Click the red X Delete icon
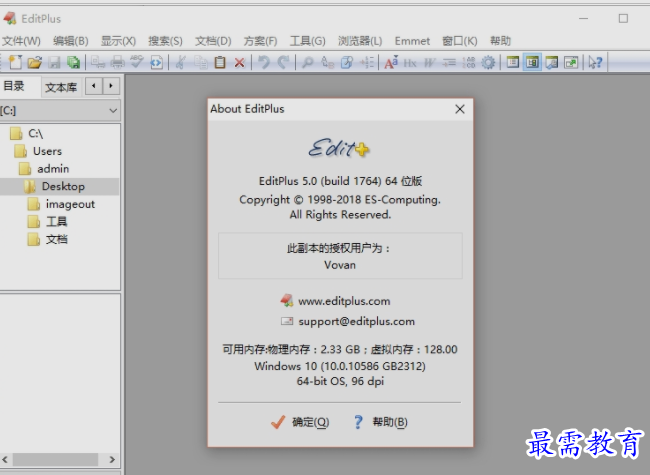 (239, 63)
